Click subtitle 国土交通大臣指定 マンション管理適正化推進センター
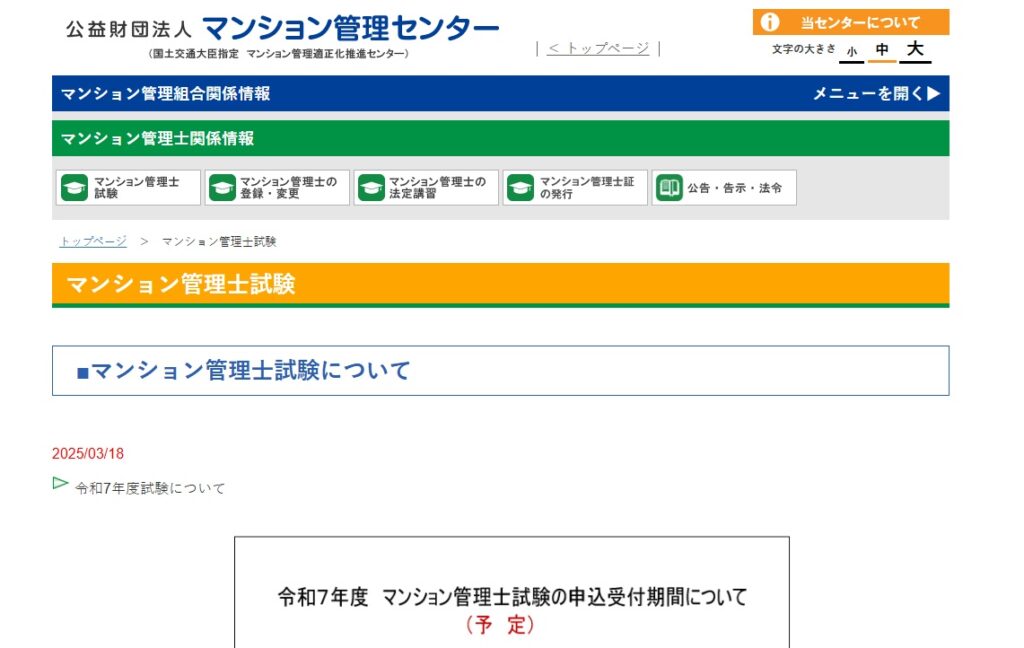Image resolution: width=1024 pixels, height=648 pixels. 279,54
